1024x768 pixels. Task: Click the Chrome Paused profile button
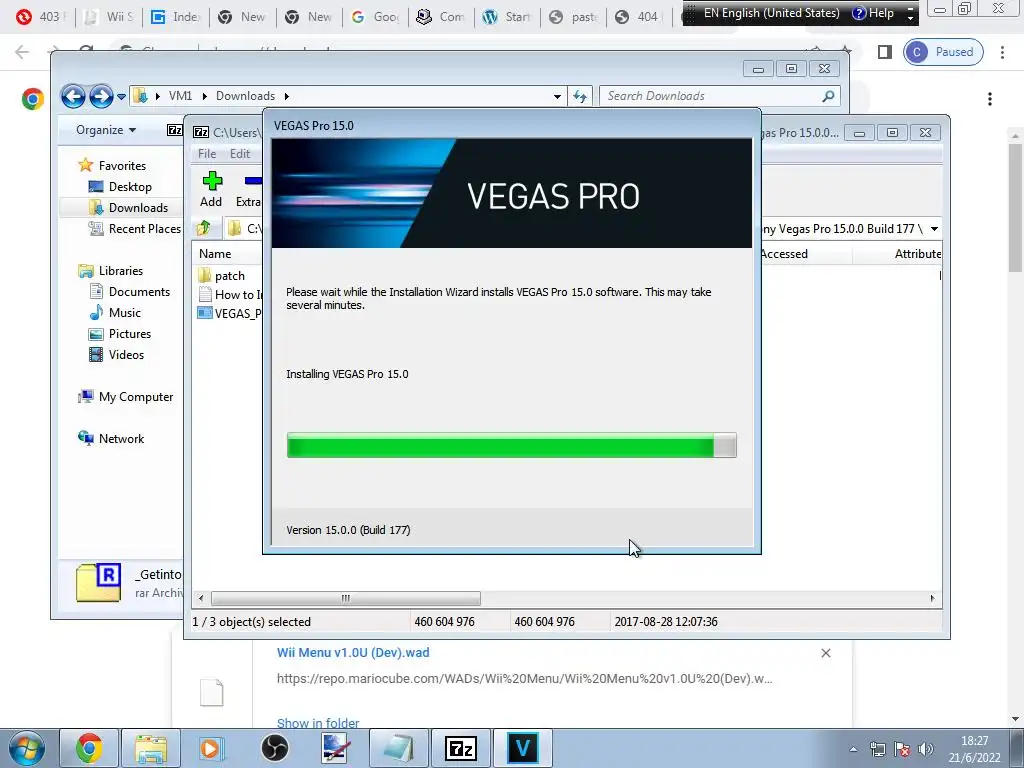(x=943, y=52)
